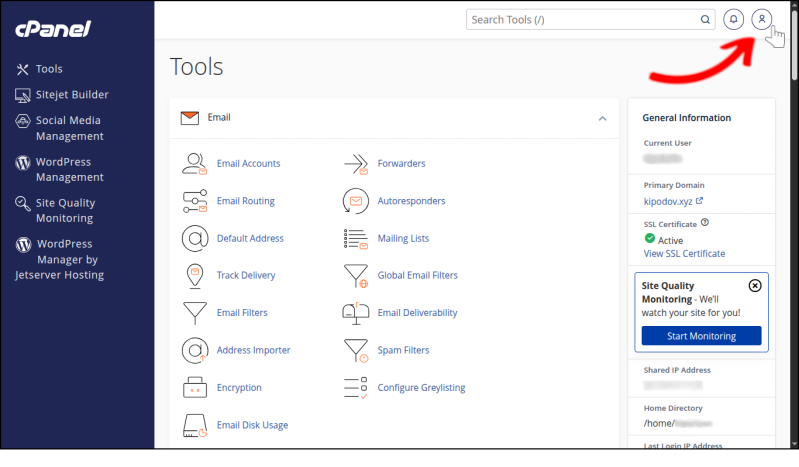
Task: Open the user account menu icon
Action: (x=761, y=19)
